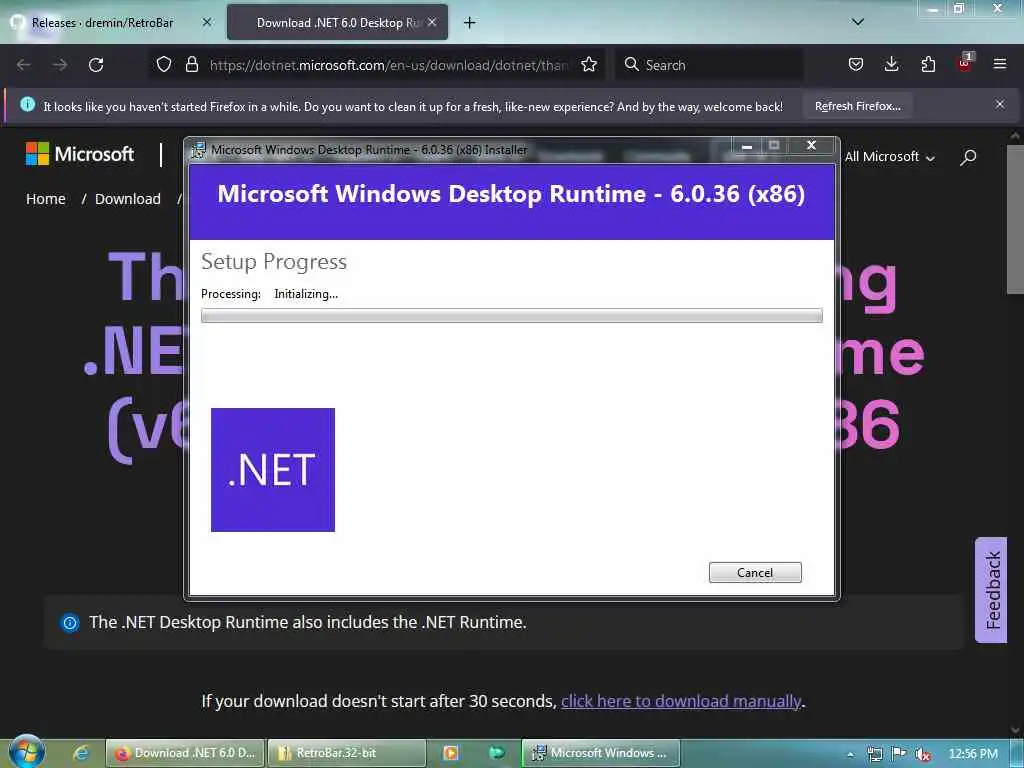Click the Refresh Firefox button
1024x768 pixels.
click(x=857, y=106)
